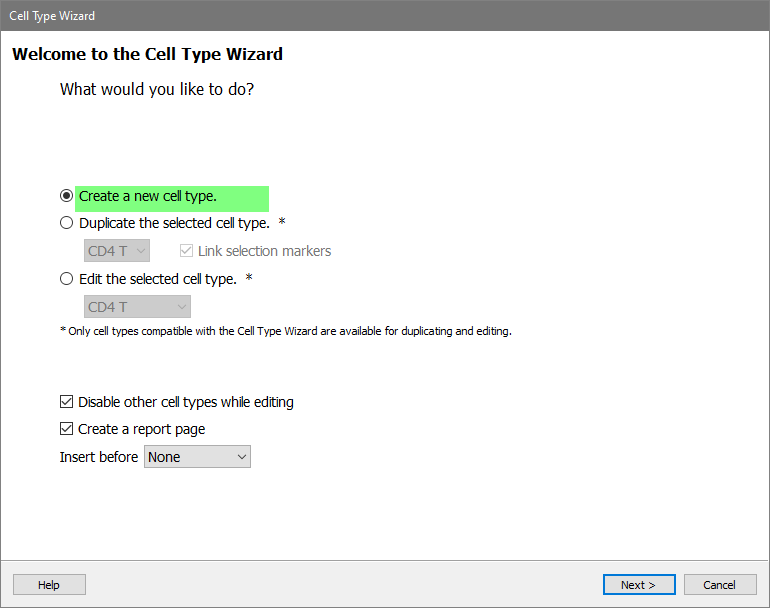Choose "Duplicate the selected cell type" option
This screenshot has width=770, height=608.
[x=67, y=223]
